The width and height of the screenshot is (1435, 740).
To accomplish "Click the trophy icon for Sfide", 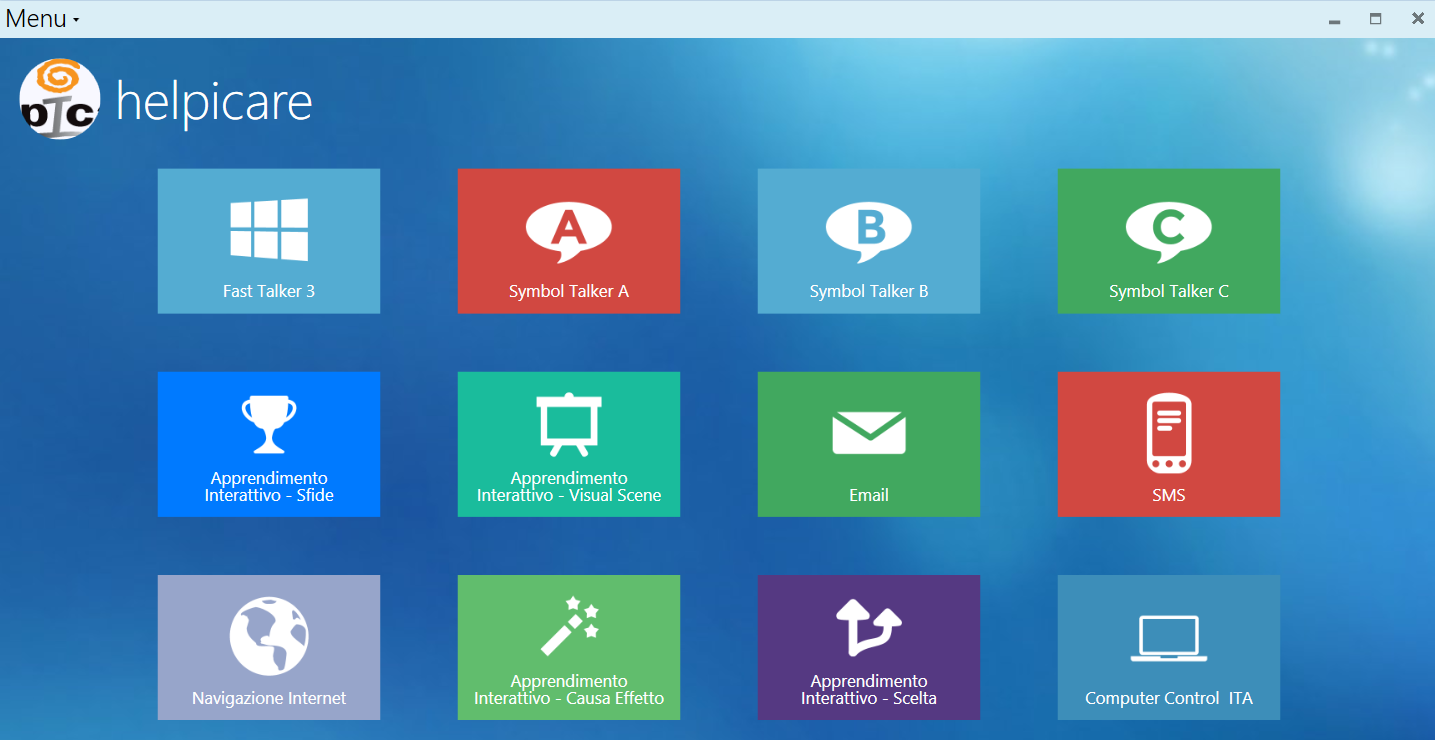I will coord(269,425).
